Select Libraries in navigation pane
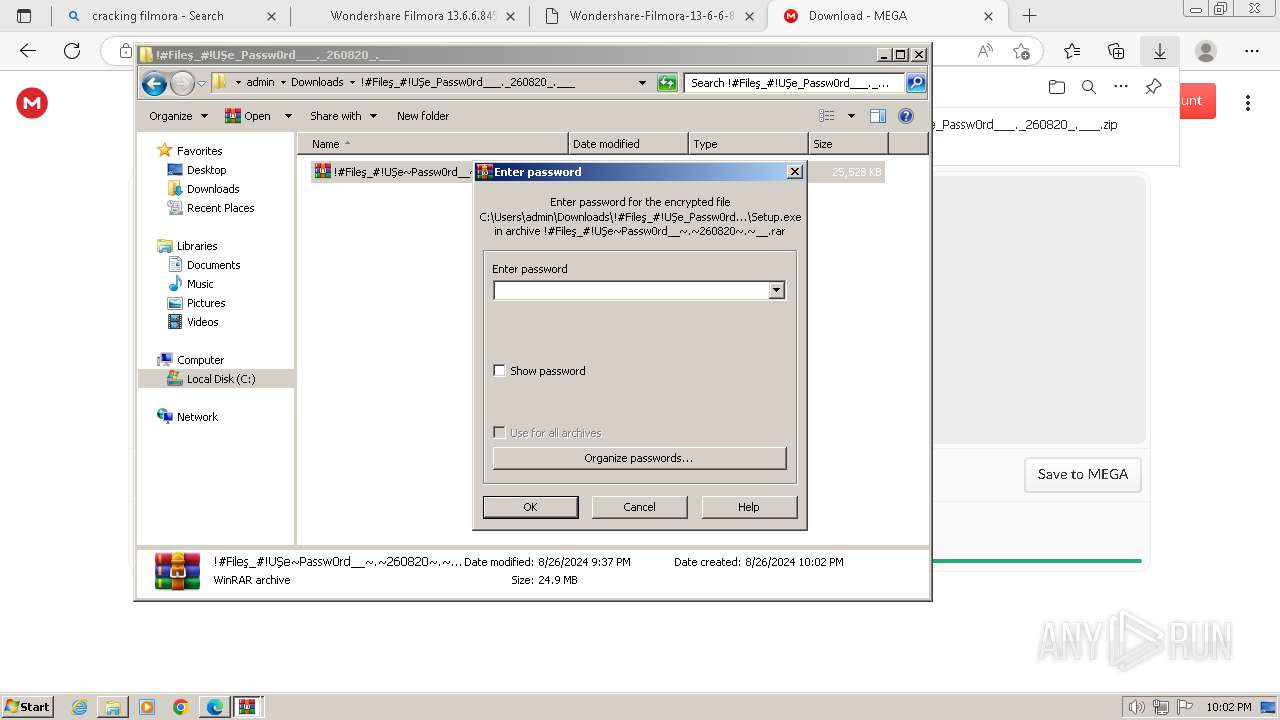Viewport: 1280px width, 720px height. click(197, 246)
